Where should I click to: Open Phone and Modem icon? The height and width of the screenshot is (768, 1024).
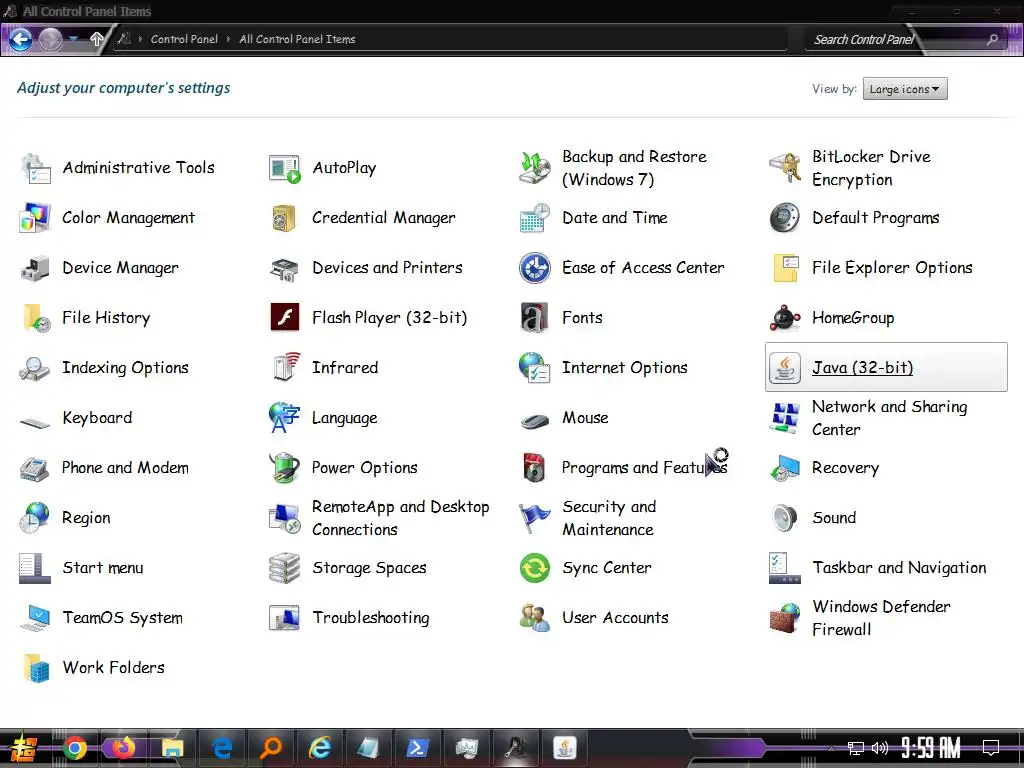(35, 469)
